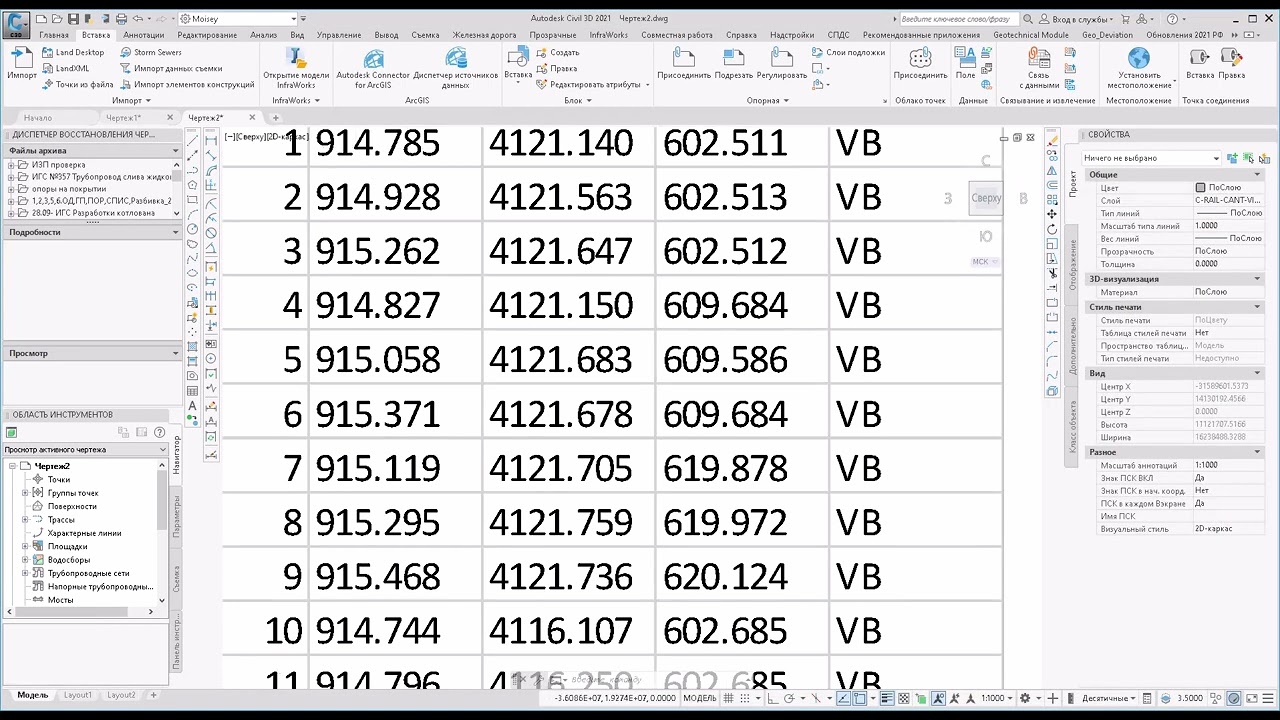Switch to the Аннотации ribbon tab
Image resolution: width=1280 pixels, height=720 pixels.
143,35
